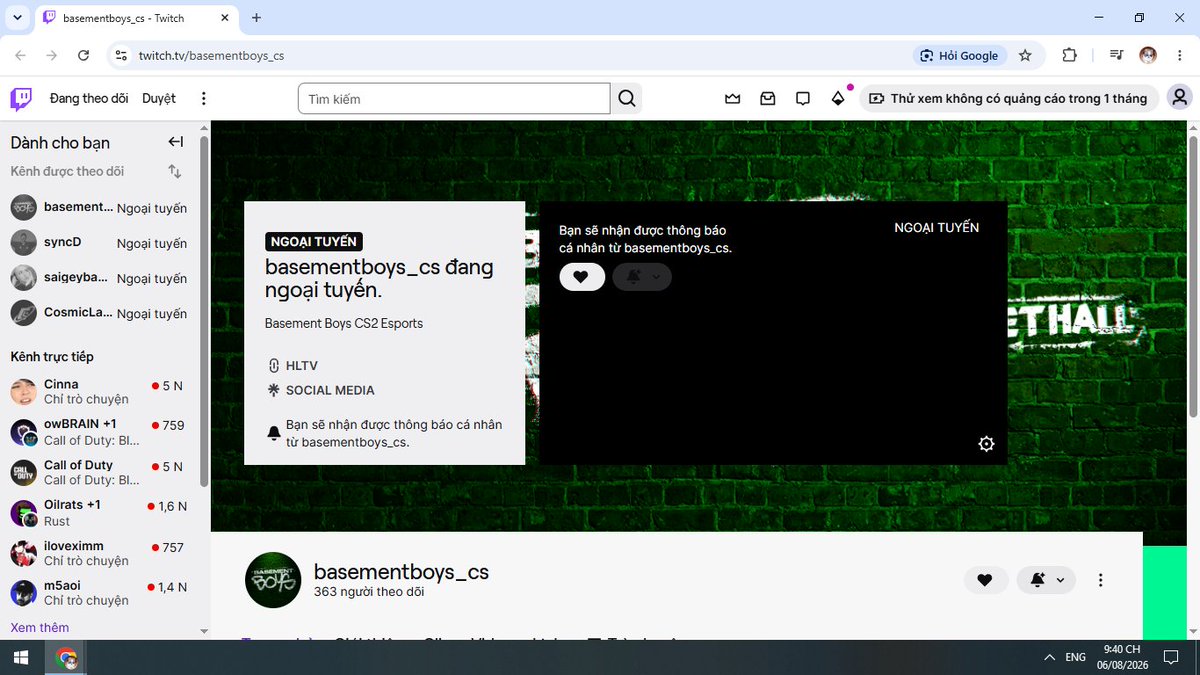Bookmark this page with the star icon
Image resolution: width=1200 pixels, height=675 pixels.
click(1025, 56)
